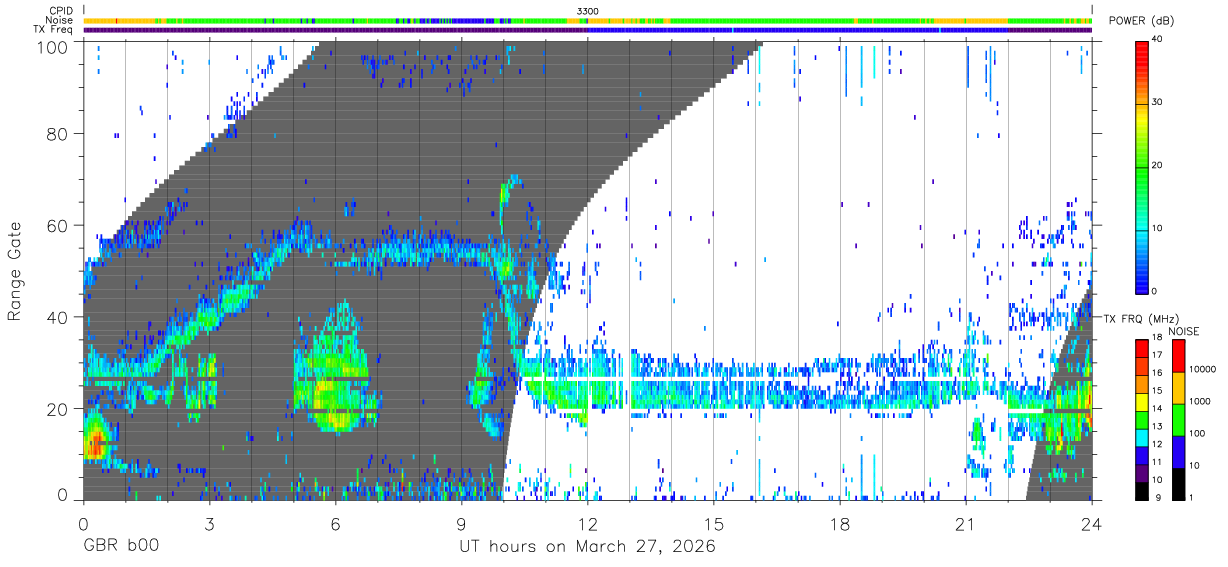Click the 1000 tick on noise scale
The image size is (1228, 567).
1200,403
